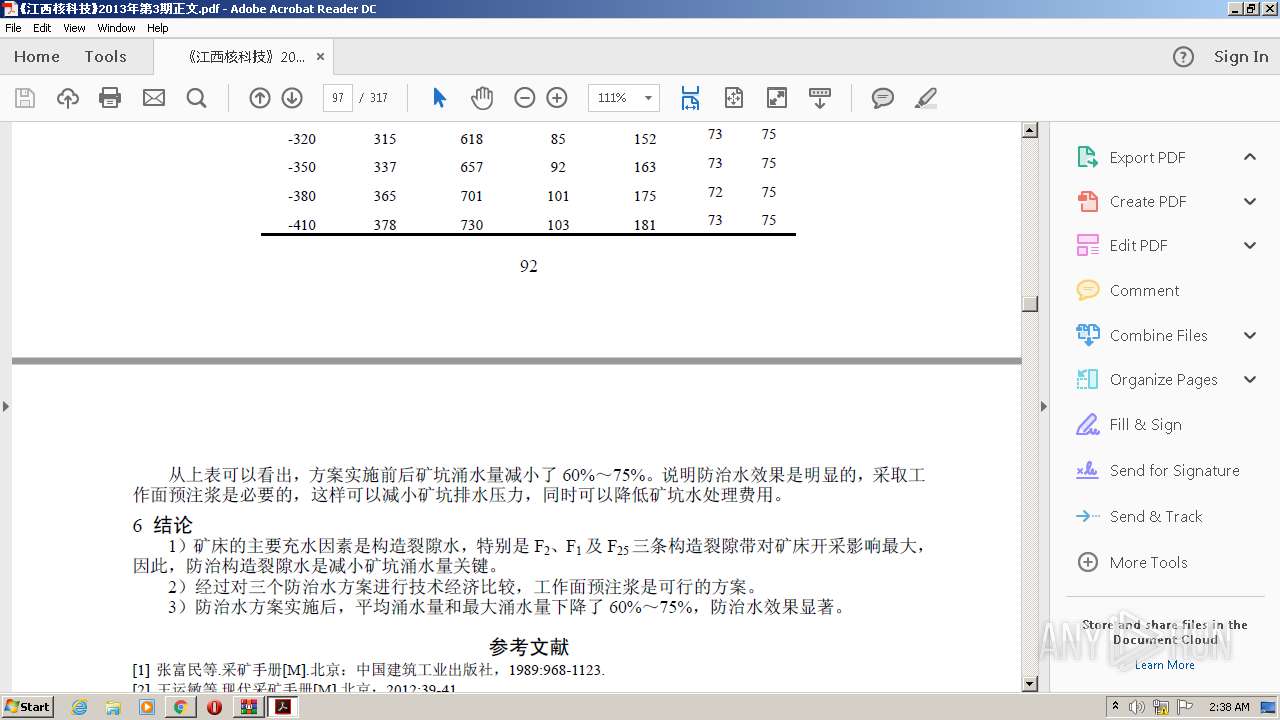Screen dimensions: 1280x720
Task: Go to next page arrow
Action: (292, 98)
